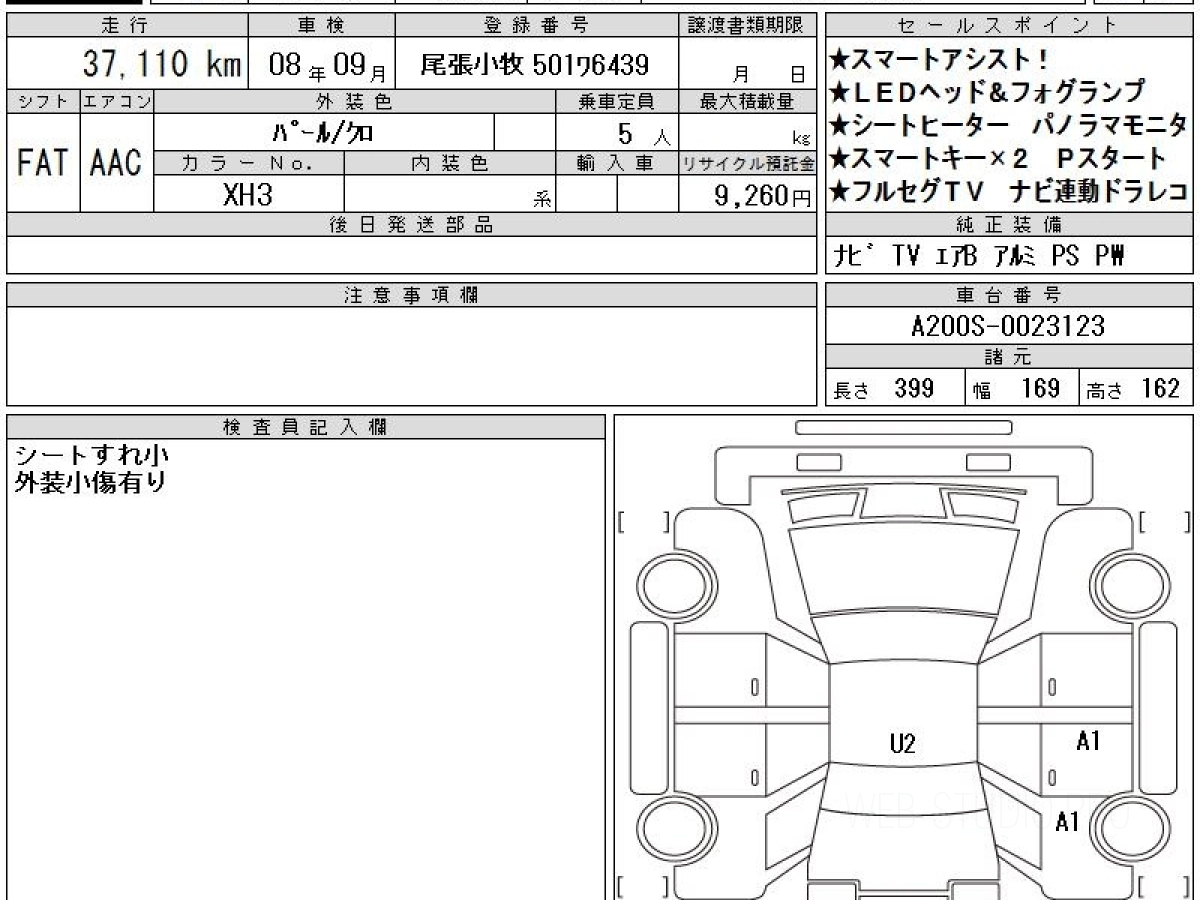Click the セールスポイント header
Screen dimensions: 1200x900
(1009, 26)
